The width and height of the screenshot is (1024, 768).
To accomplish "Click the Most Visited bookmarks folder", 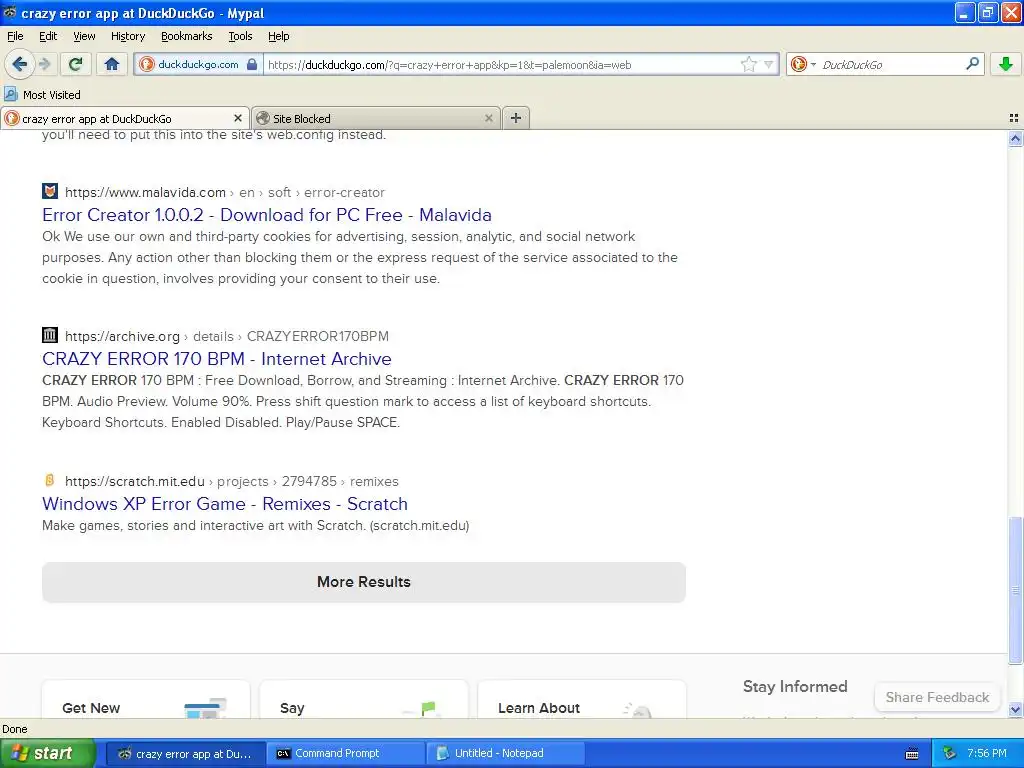I will (x=42, y=95).
